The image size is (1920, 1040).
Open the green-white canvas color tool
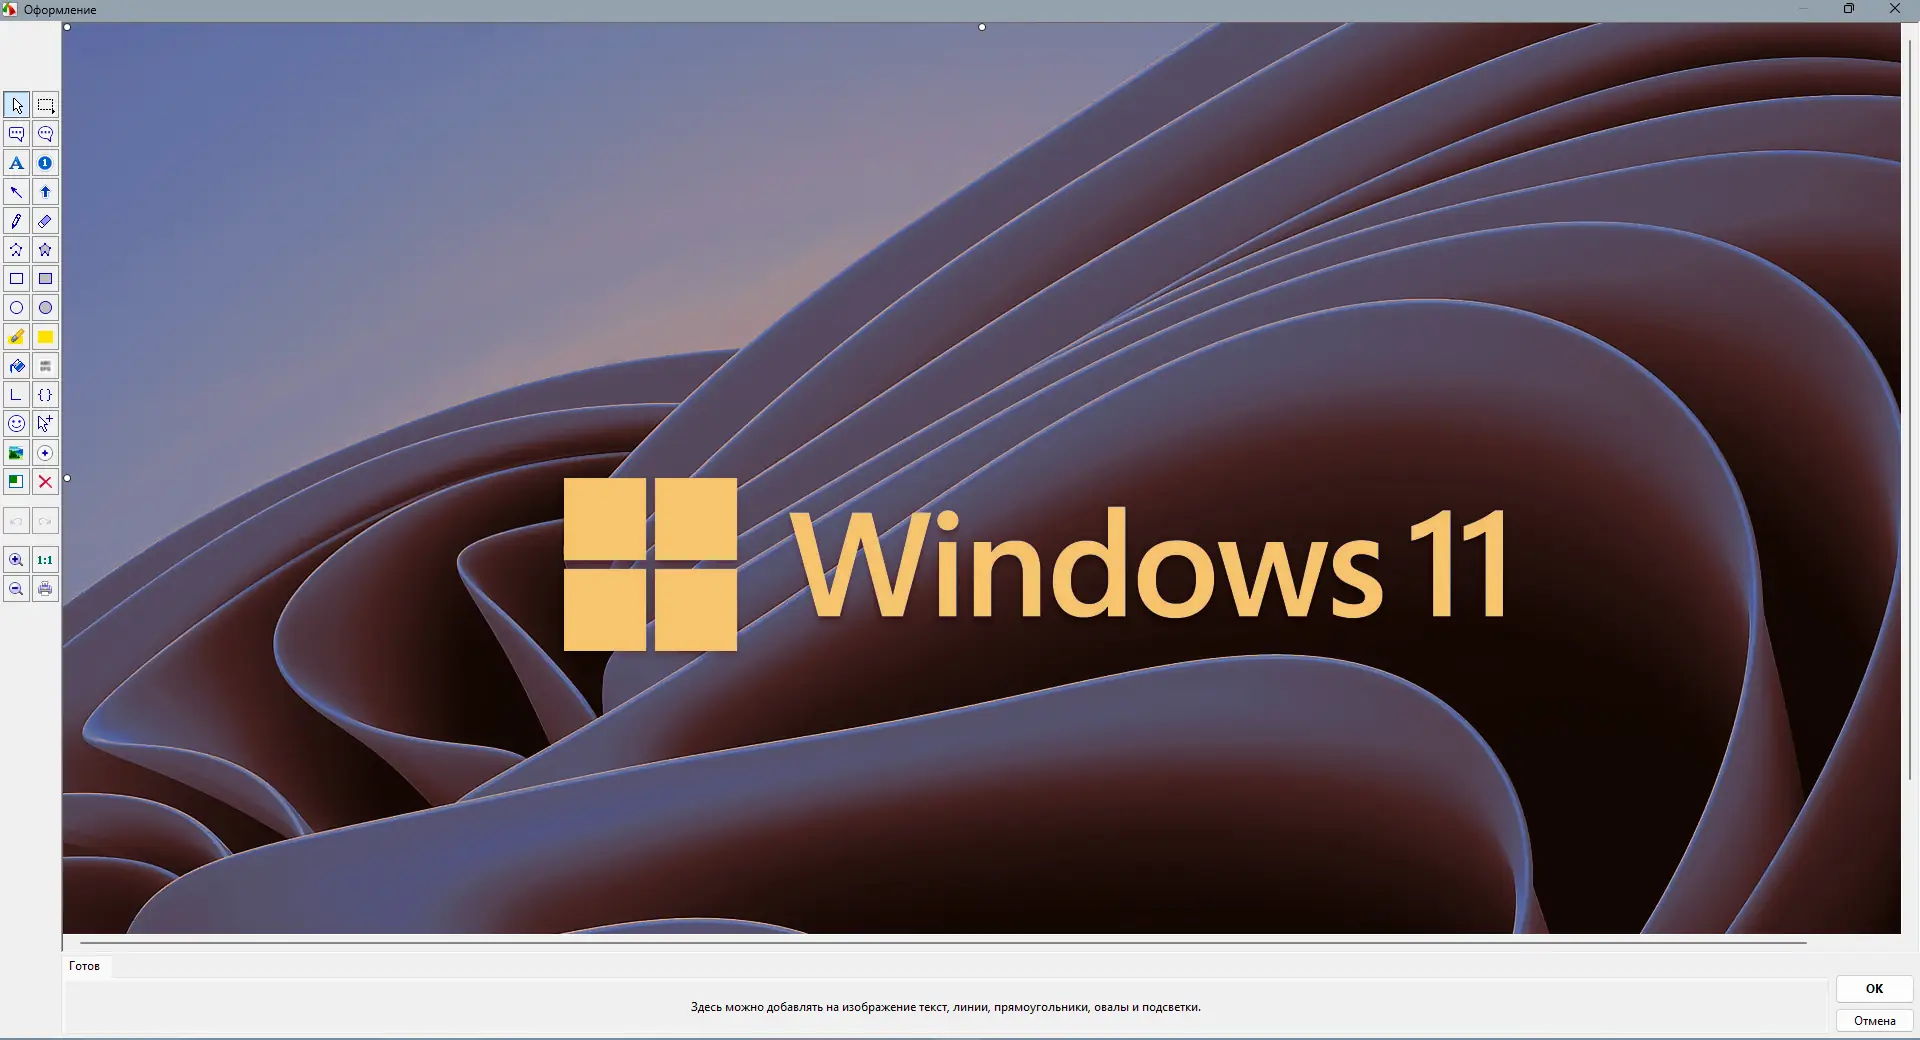(x=16, y=482)
